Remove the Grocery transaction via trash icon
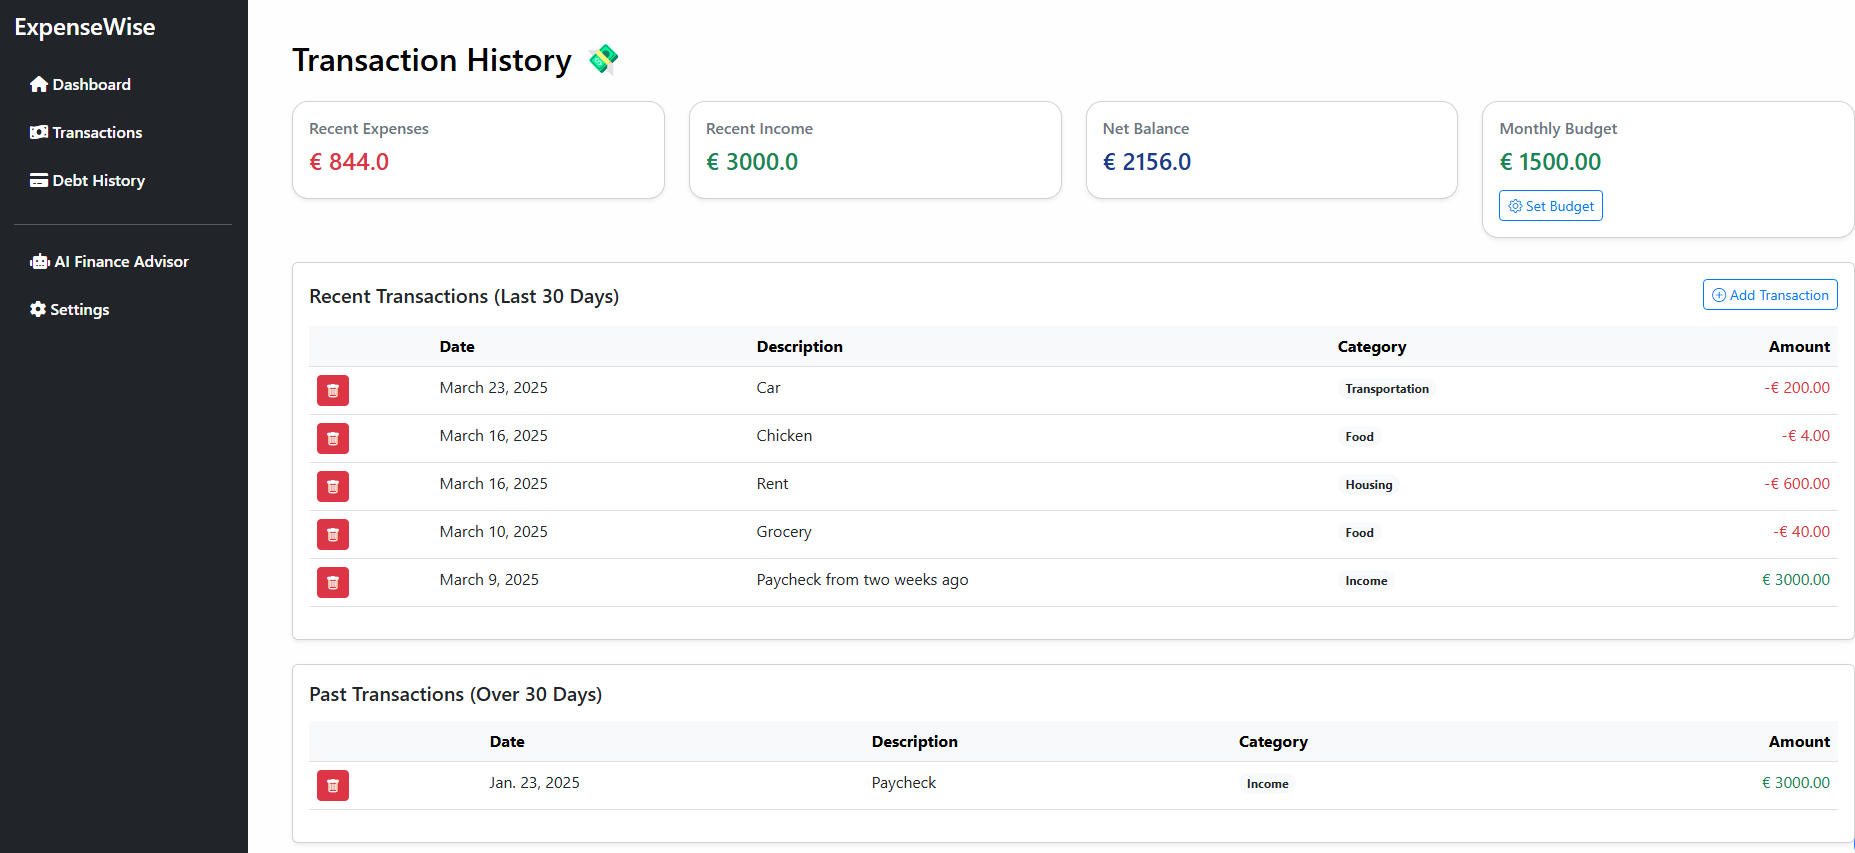The width and height of the screenshot is (1855, 853). coord(333,535)
